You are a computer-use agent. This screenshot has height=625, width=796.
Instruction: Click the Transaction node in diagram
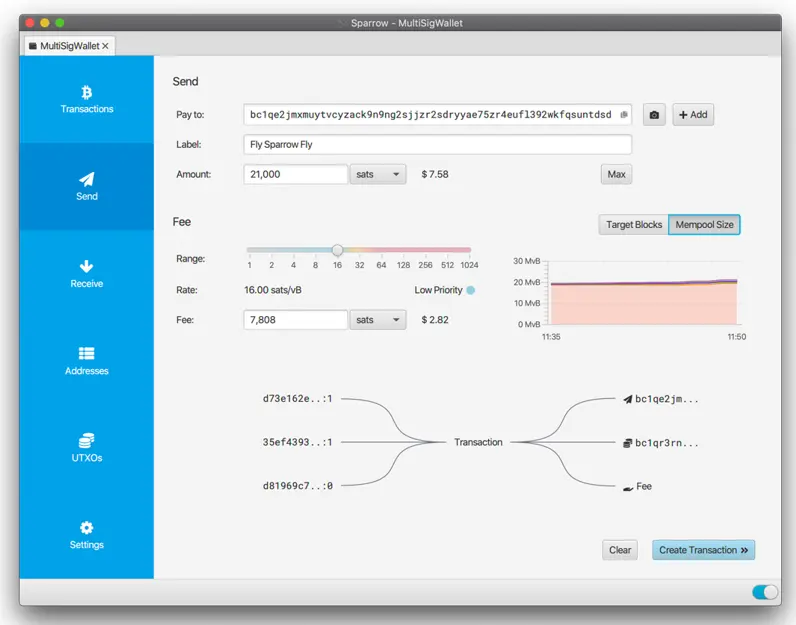click(478, 442)
